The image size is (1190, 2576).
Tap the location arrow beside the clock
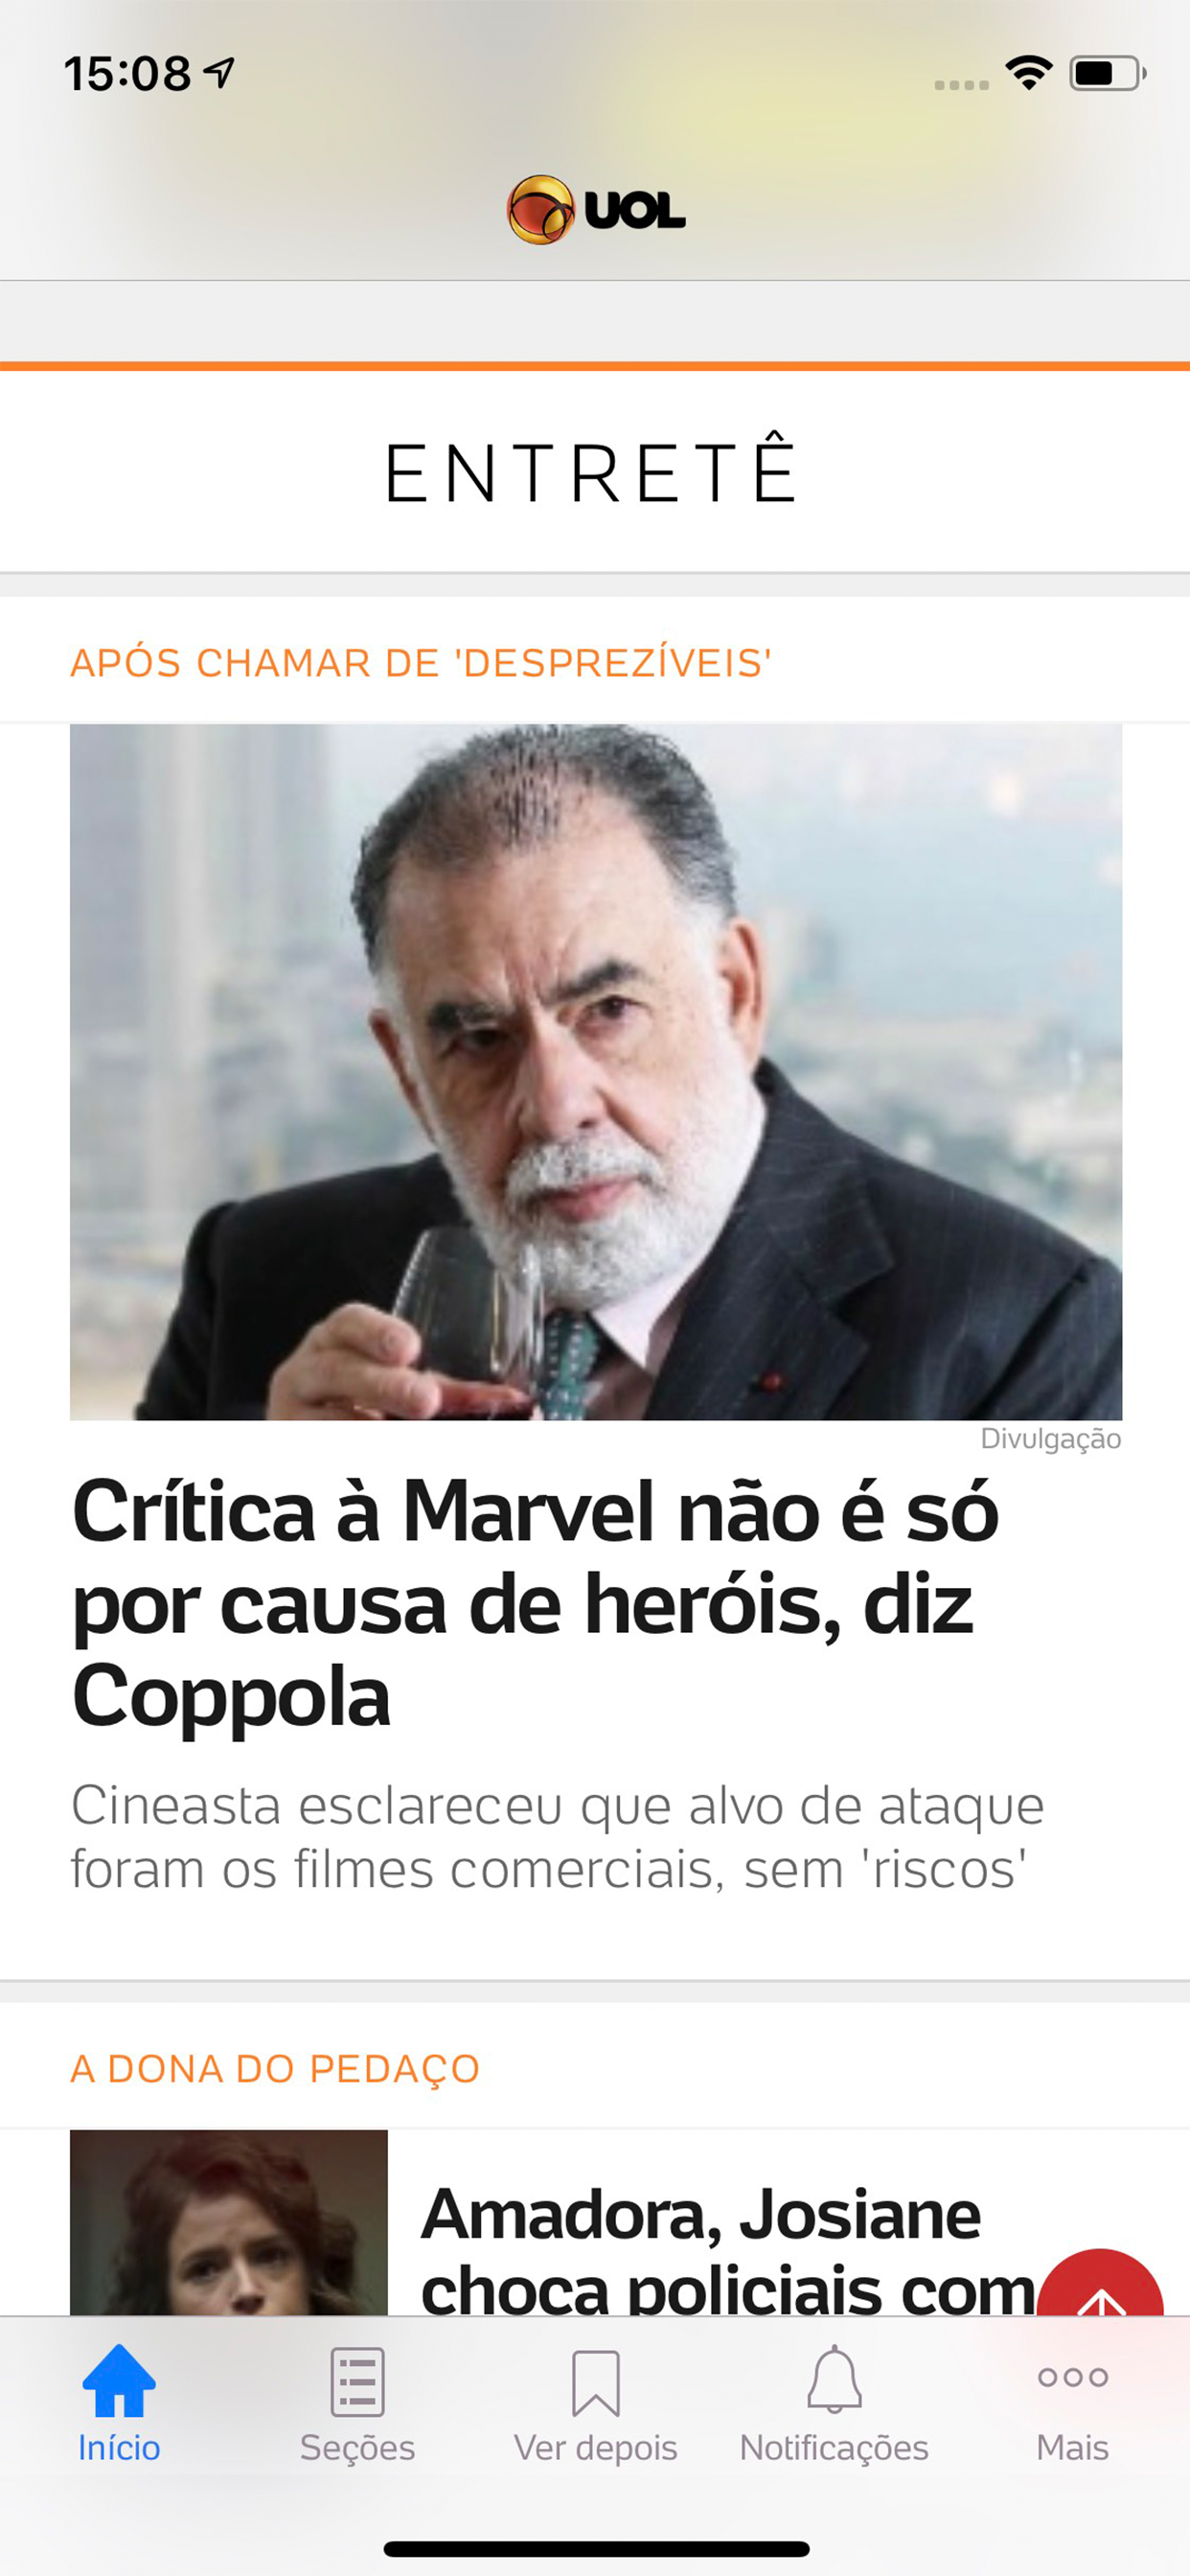pos(219,72)
